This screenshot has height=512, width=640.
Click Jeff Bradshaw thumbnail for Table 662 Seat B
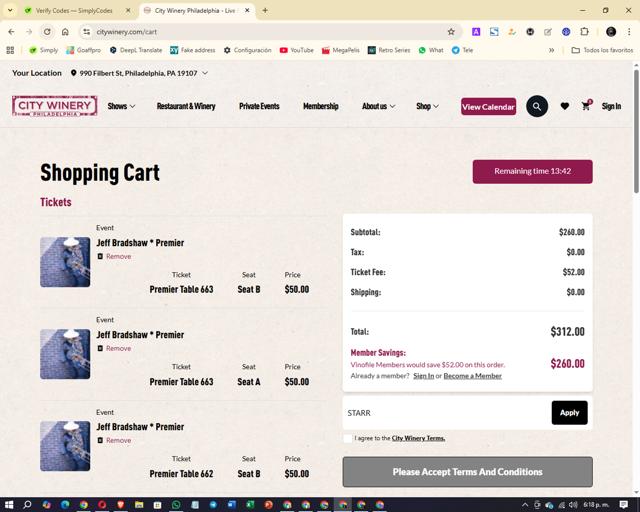(x=65, y=446)
